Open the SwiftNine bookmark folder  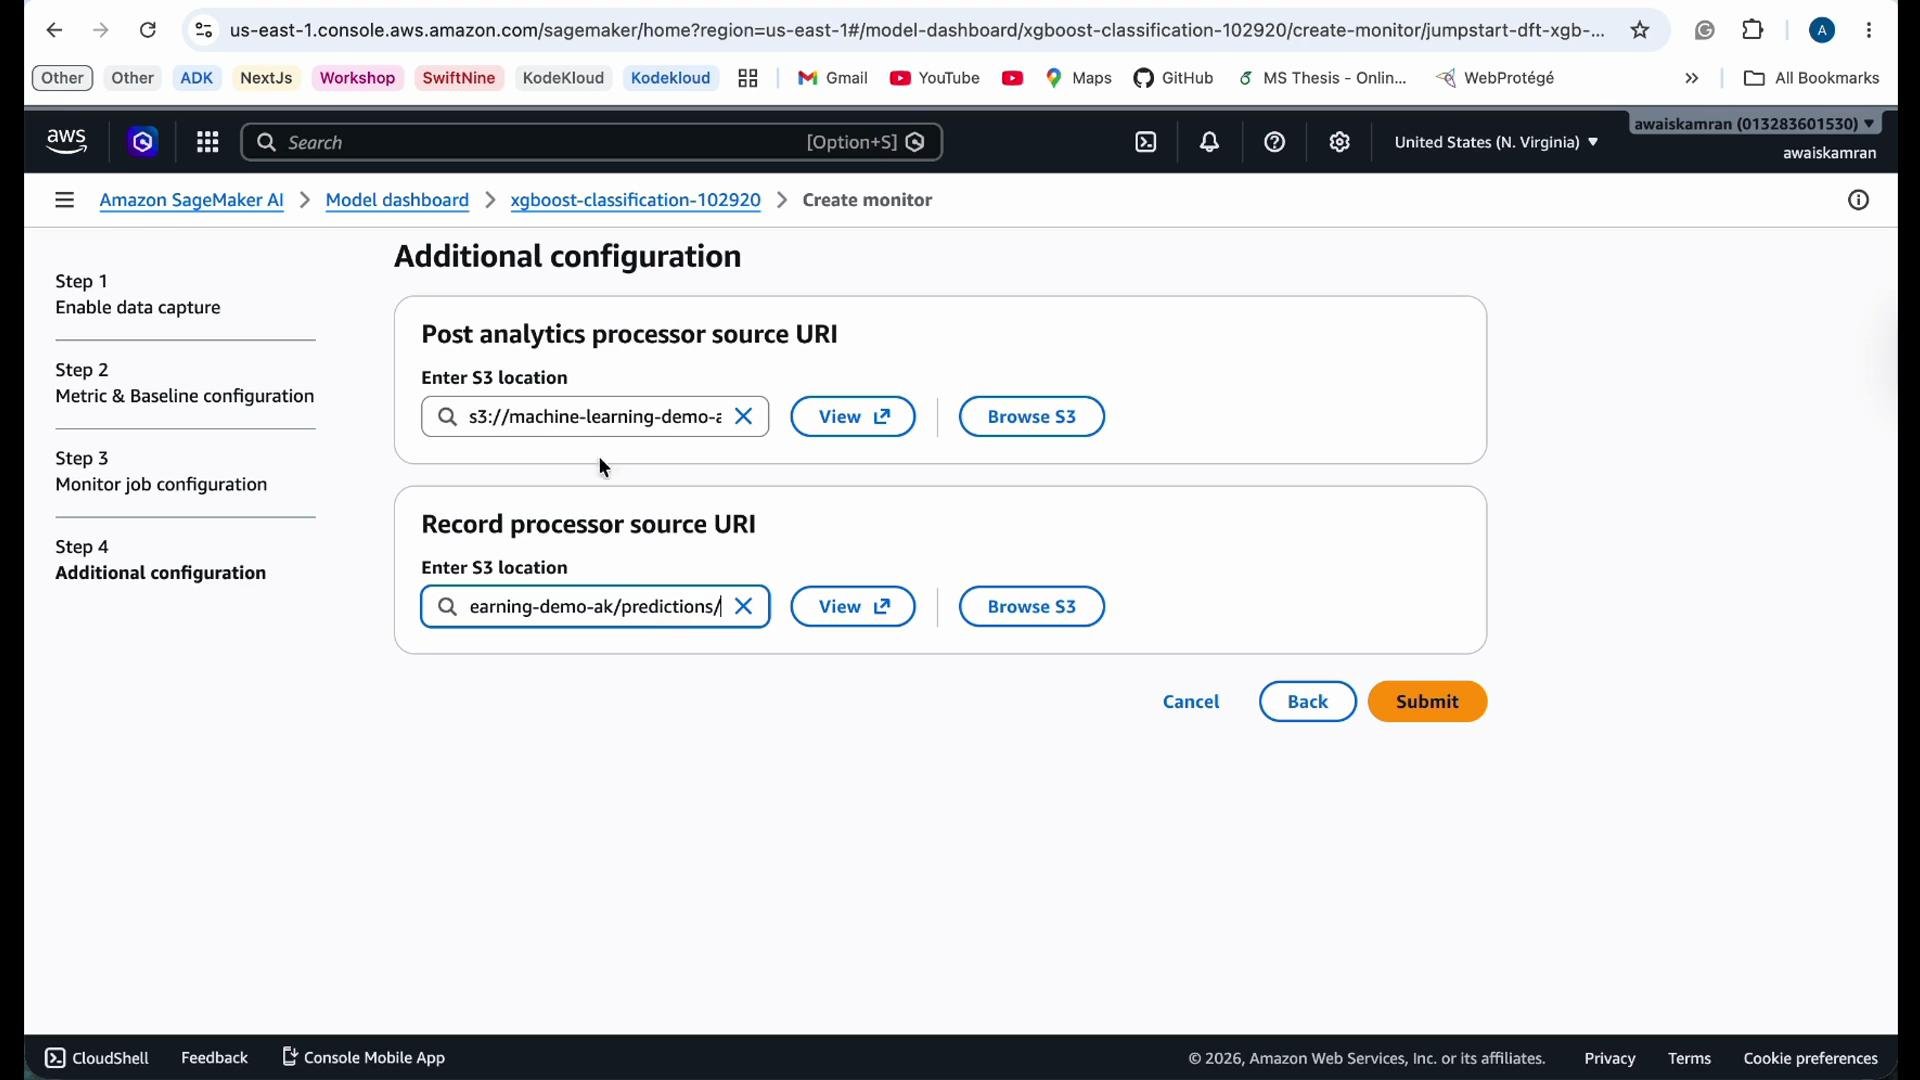[x=459, y=79]
